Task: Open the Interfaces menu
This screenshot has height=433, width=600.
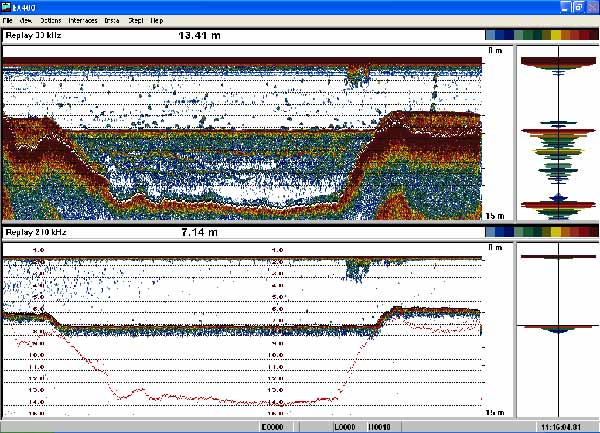Action: click(x=83, y=21)
